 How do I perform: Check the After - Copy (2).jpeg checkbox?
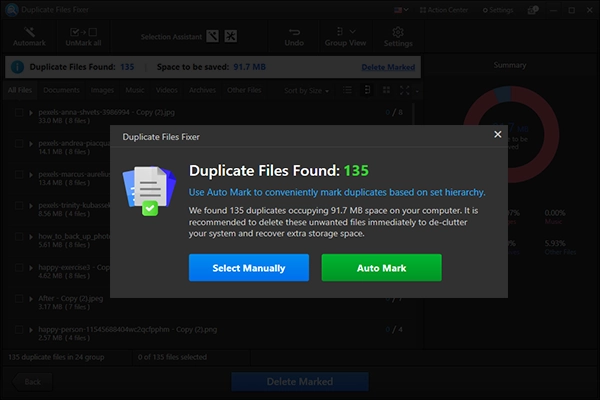click(18, 299)
